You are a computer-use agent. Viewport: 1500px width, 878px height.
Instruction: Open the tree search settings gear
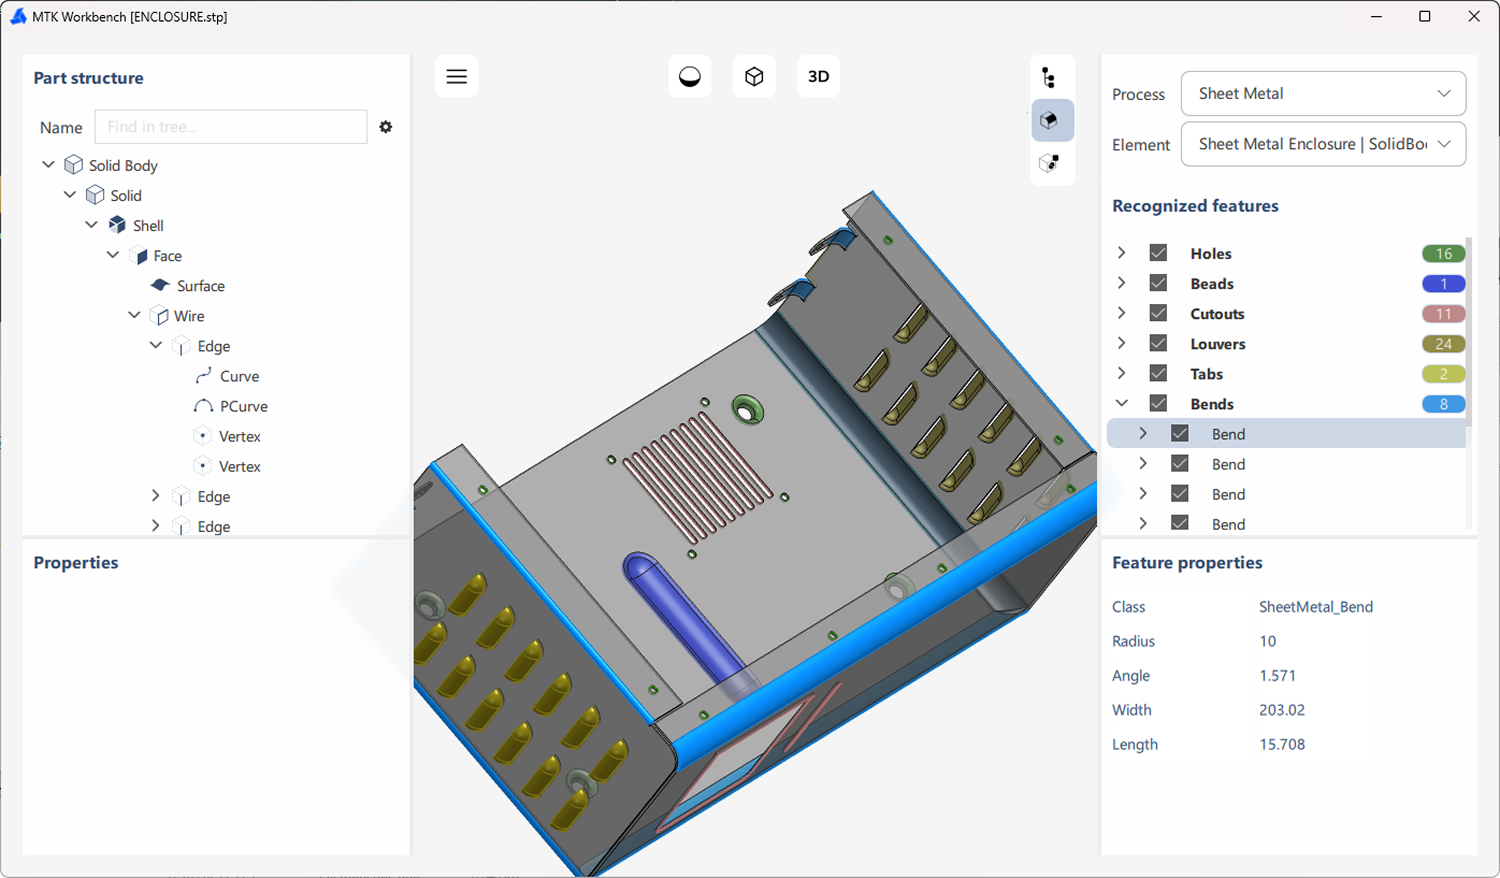pyautogui.click(x=385, y=127)
